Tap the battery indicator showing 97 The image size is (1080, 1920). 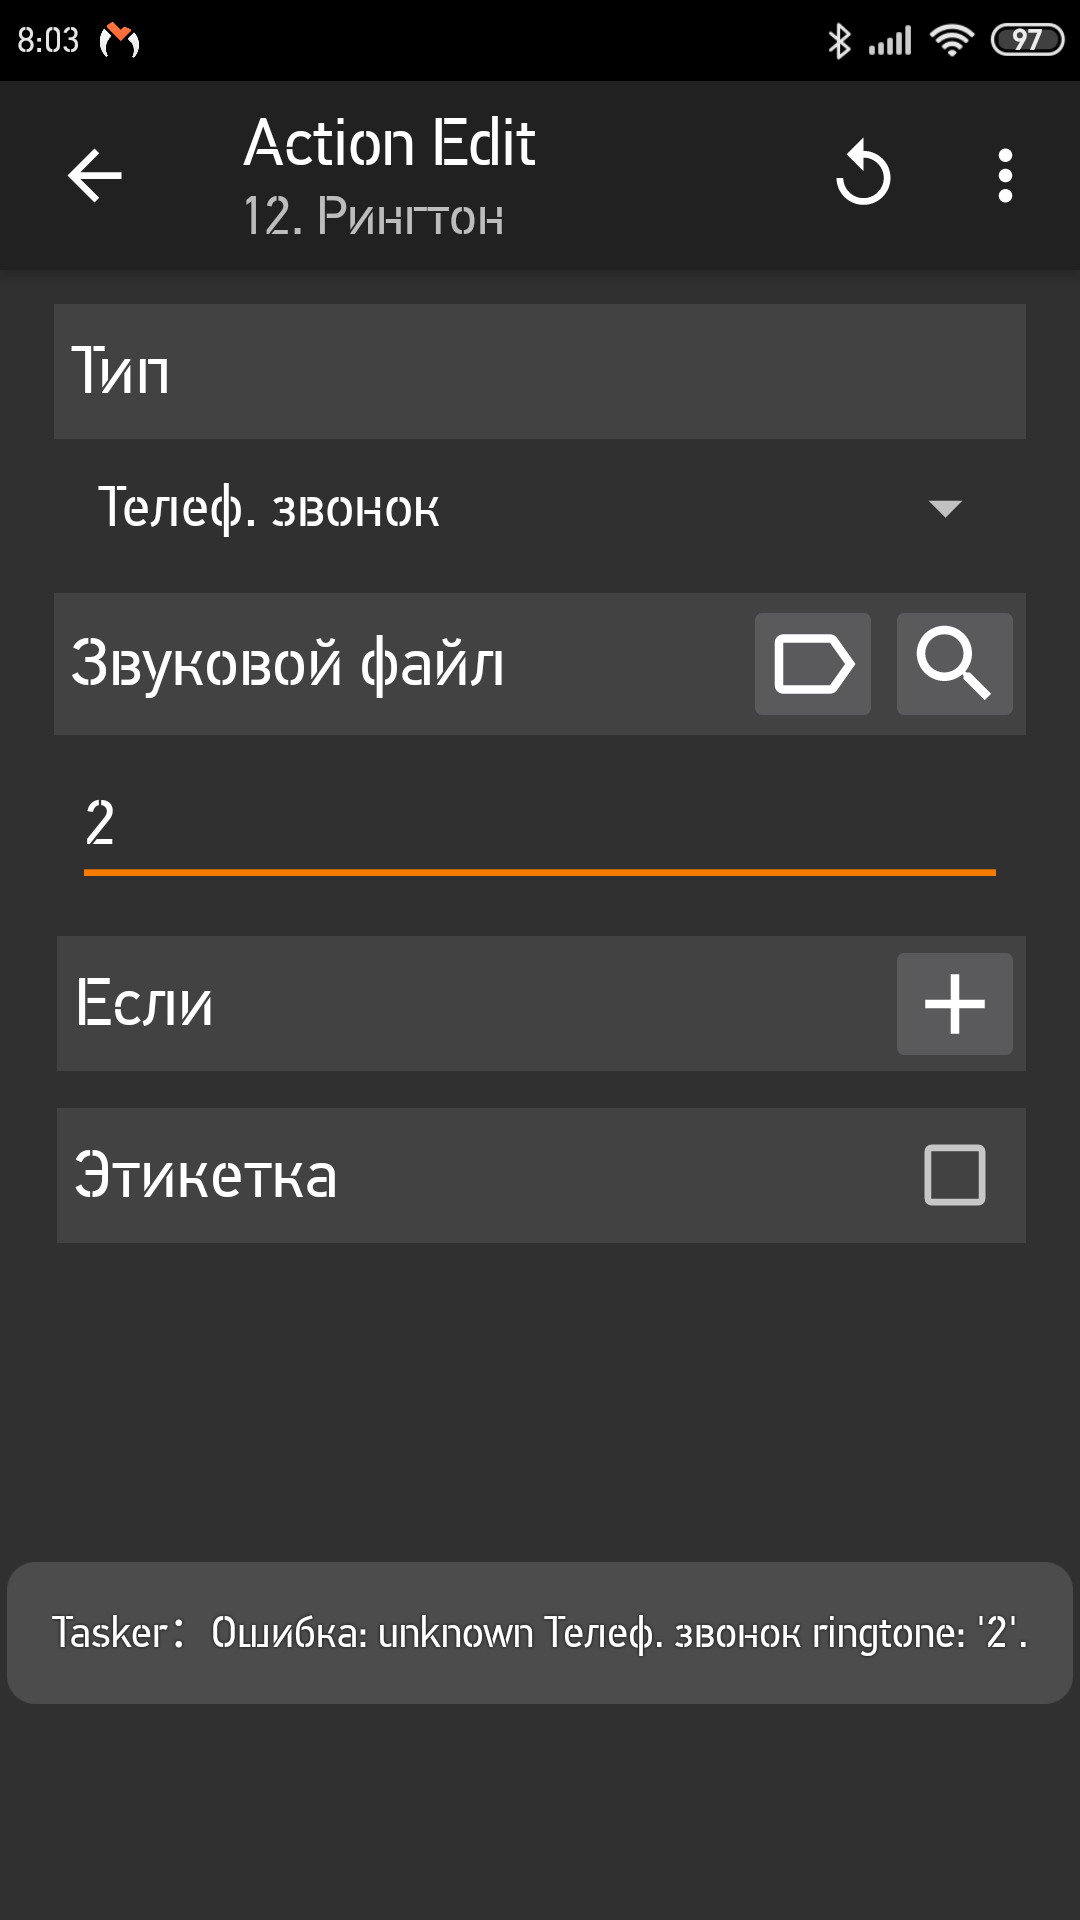pyautogui.click(x=1026, y=40)
